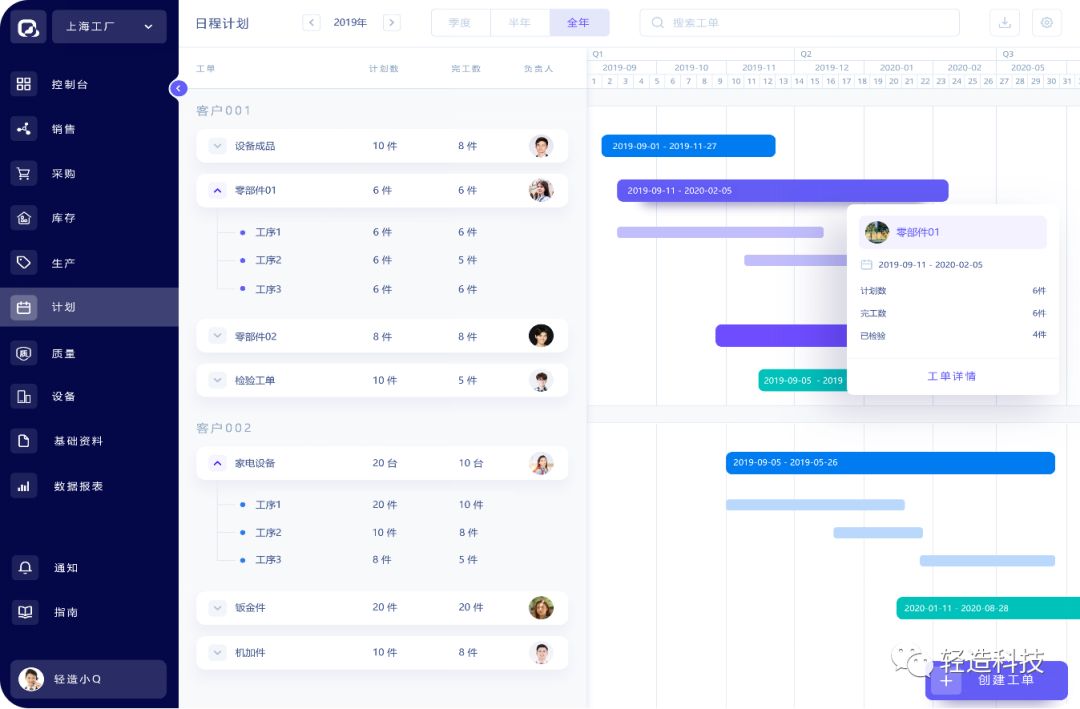1080x709 pixels.
Task: Expand the 设备成品 work order row
Action: pos(217,146)
